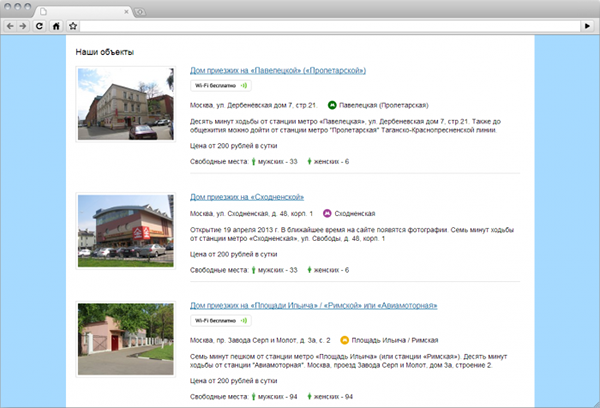Viewport: 600px width, 408px height.
Task: Click the Wi-Fi бесплатно badge under the Павелецкой listing
Action: 221,85
